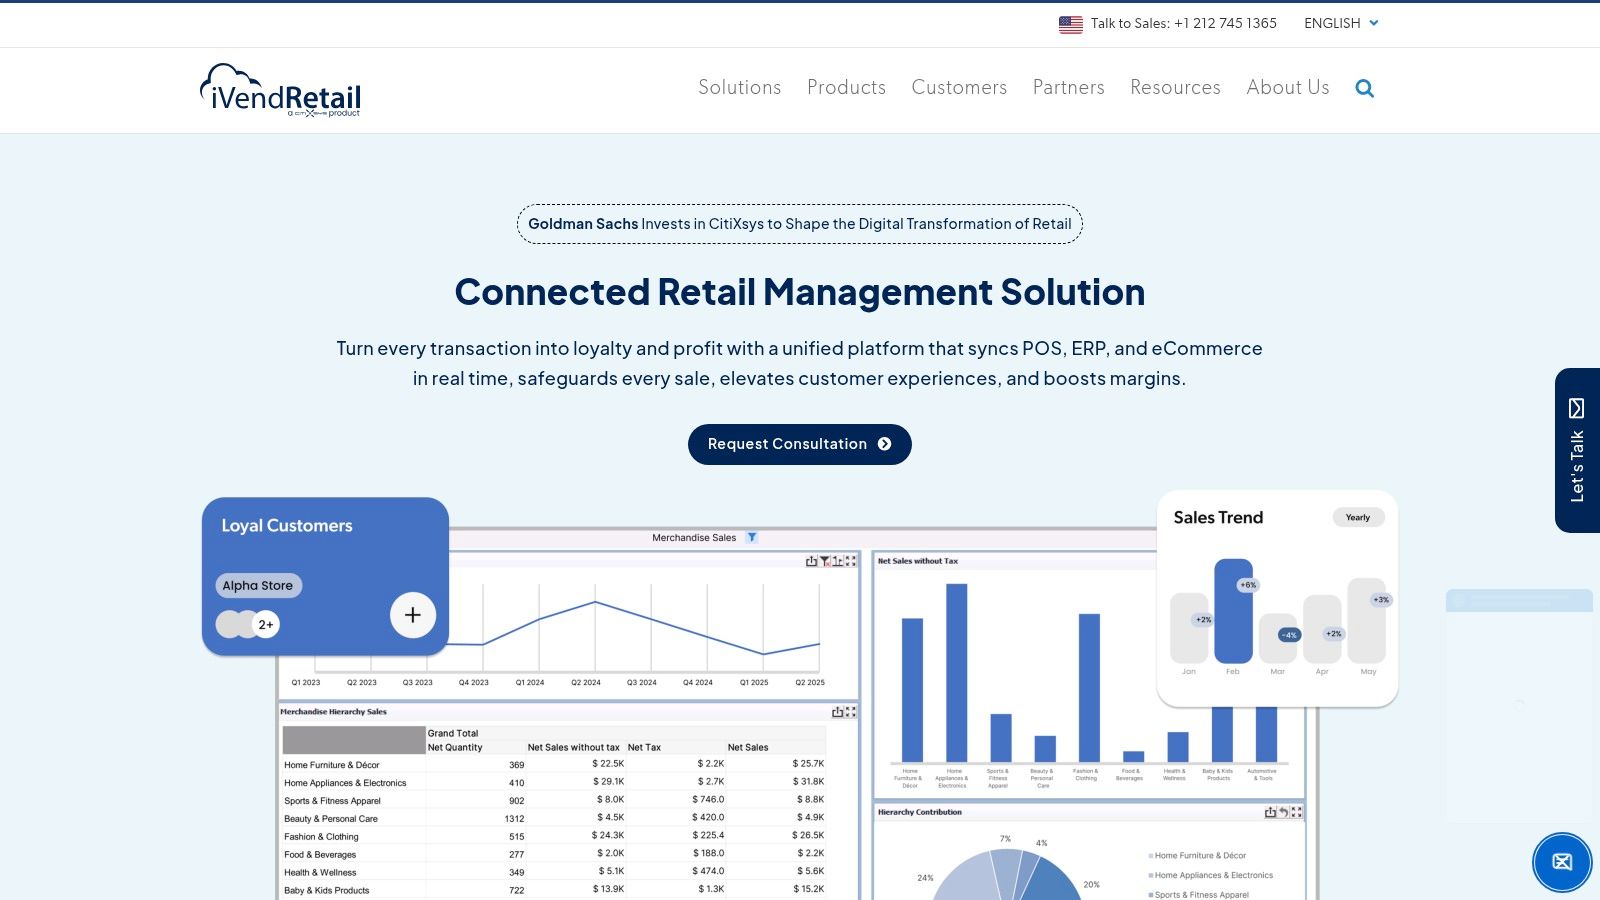Click the Loyal Customers card title
This screenshot has width=1600, height=900.
pos(287,525)
